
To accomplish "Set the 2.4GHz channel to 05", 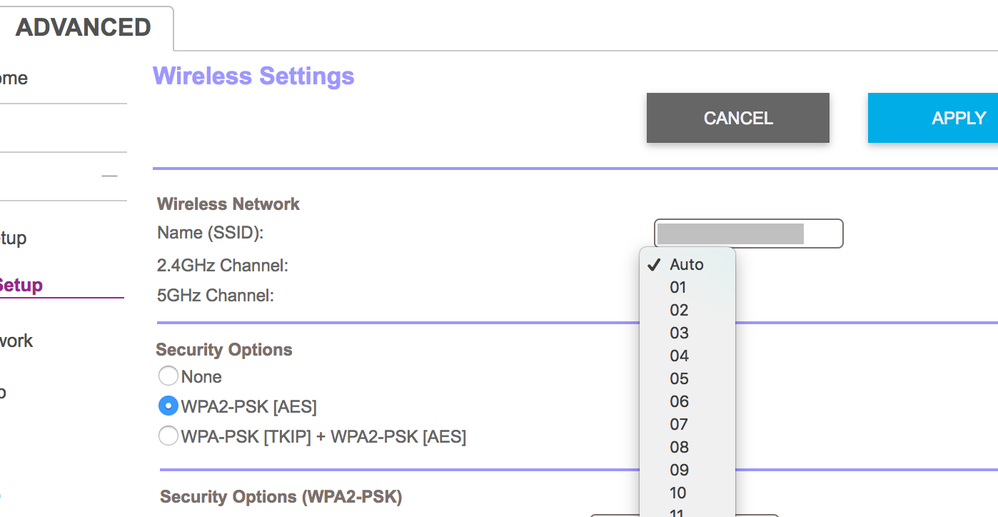I will 679,379.
